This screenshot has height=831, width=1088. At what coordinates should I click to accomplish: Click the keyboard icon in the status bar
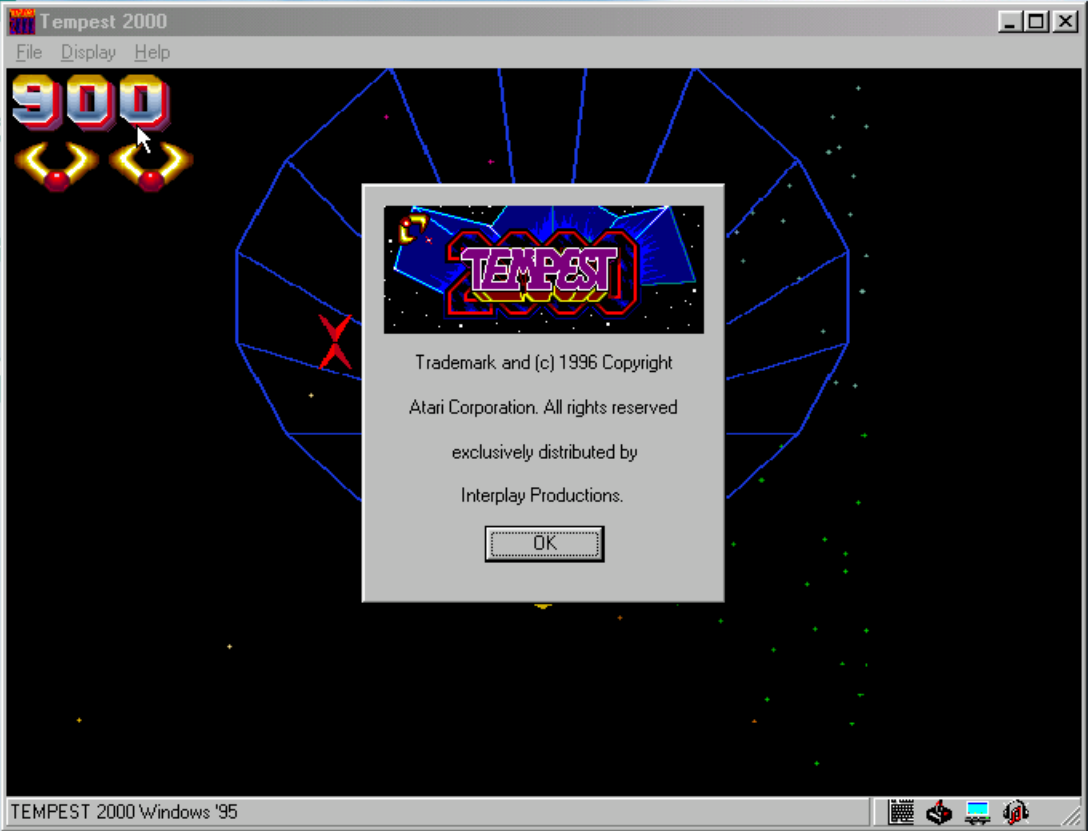[901, 812]
